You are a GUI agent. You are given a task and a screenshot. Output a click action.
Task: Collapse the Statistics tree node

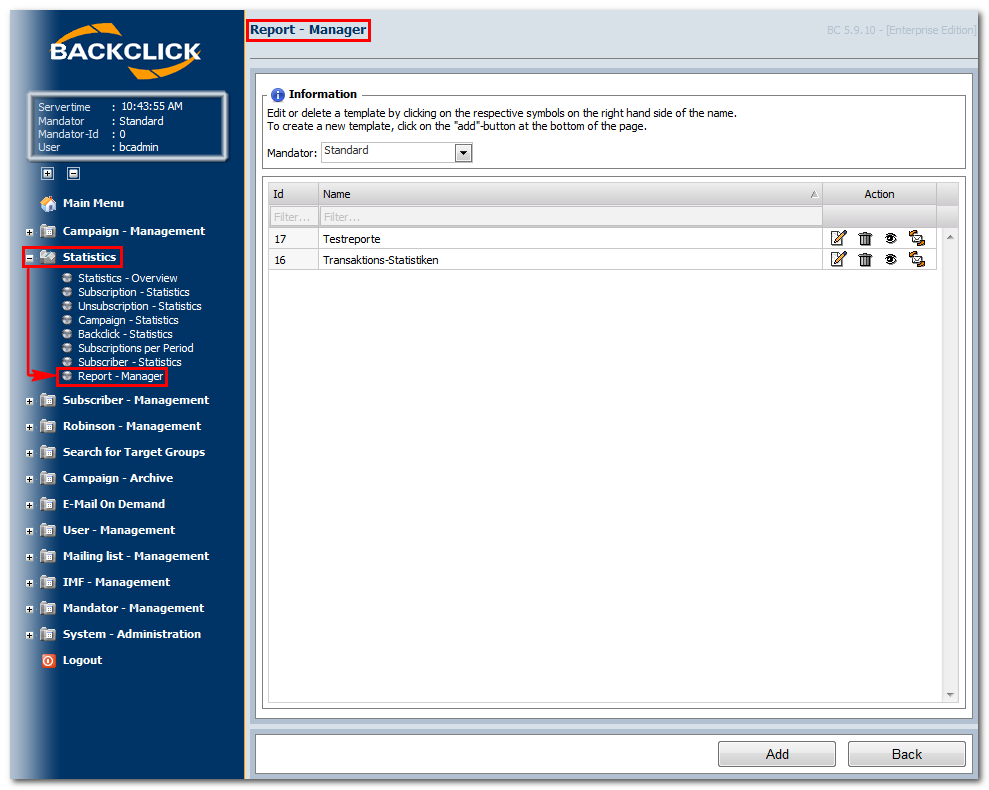(29, 258)
